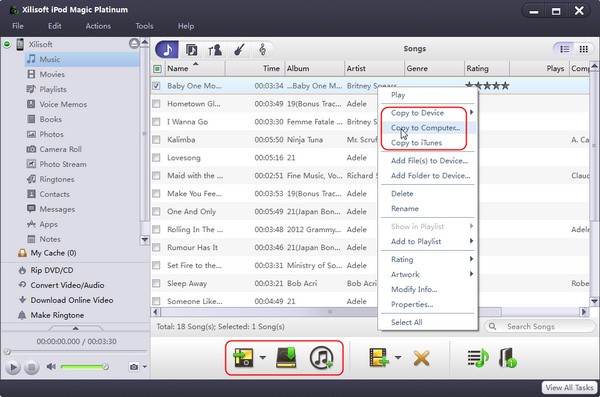Open the File menu

point(18,26)
